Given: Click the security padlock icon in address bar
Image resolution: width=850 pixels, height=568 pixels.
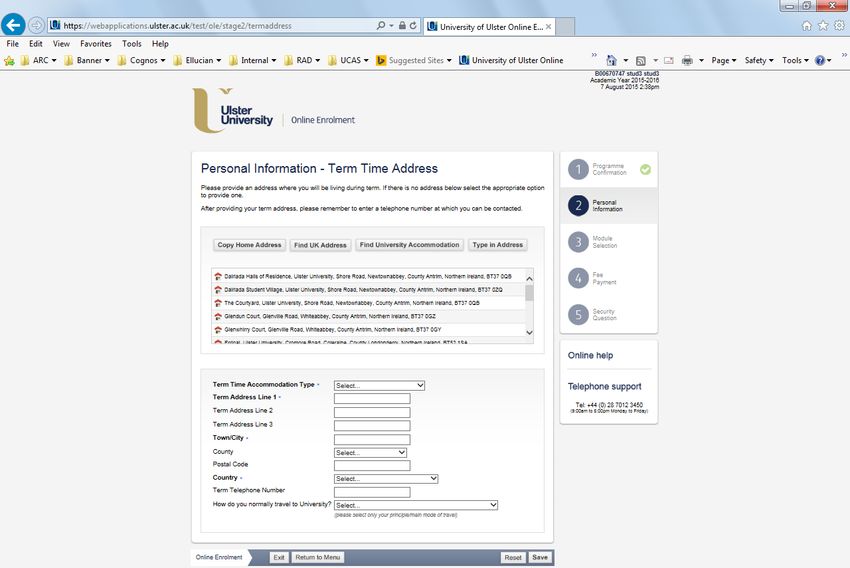Looking at the screenshot, I should pyautogui.click(x=402, y=25).
